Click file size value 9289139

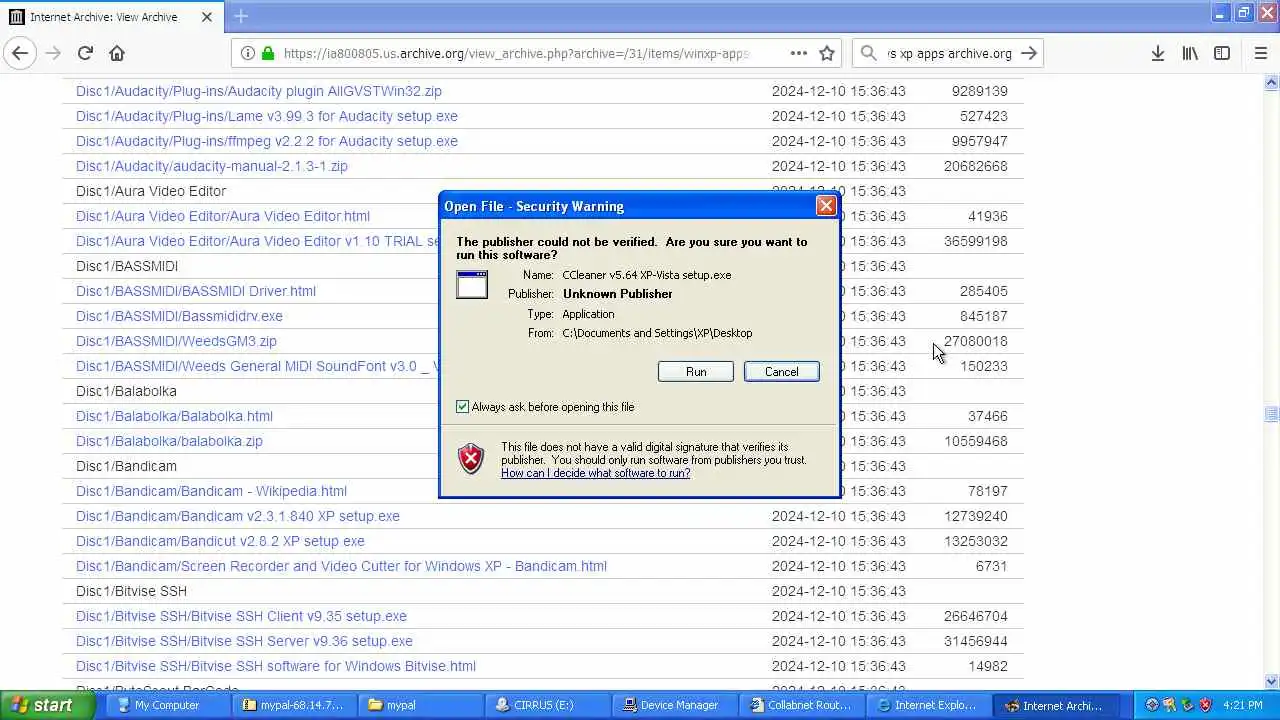[x=979, y=91]
